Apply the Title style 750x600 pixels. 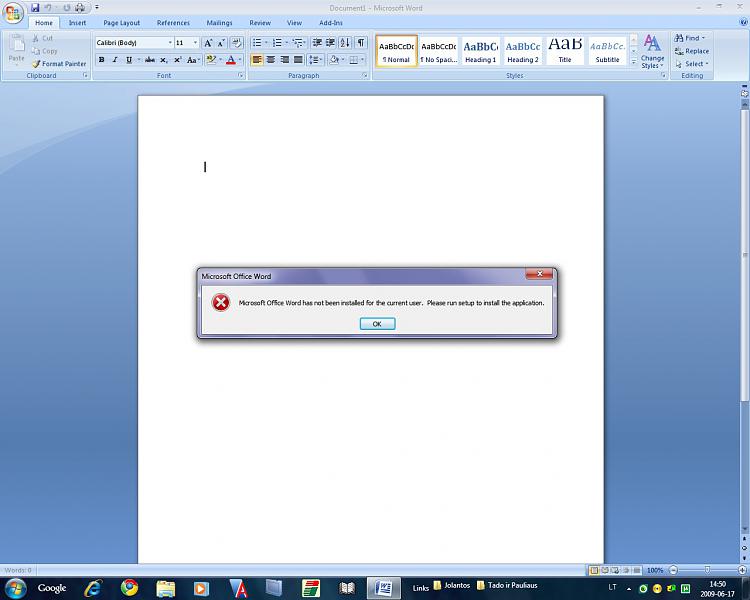[565, 51]
